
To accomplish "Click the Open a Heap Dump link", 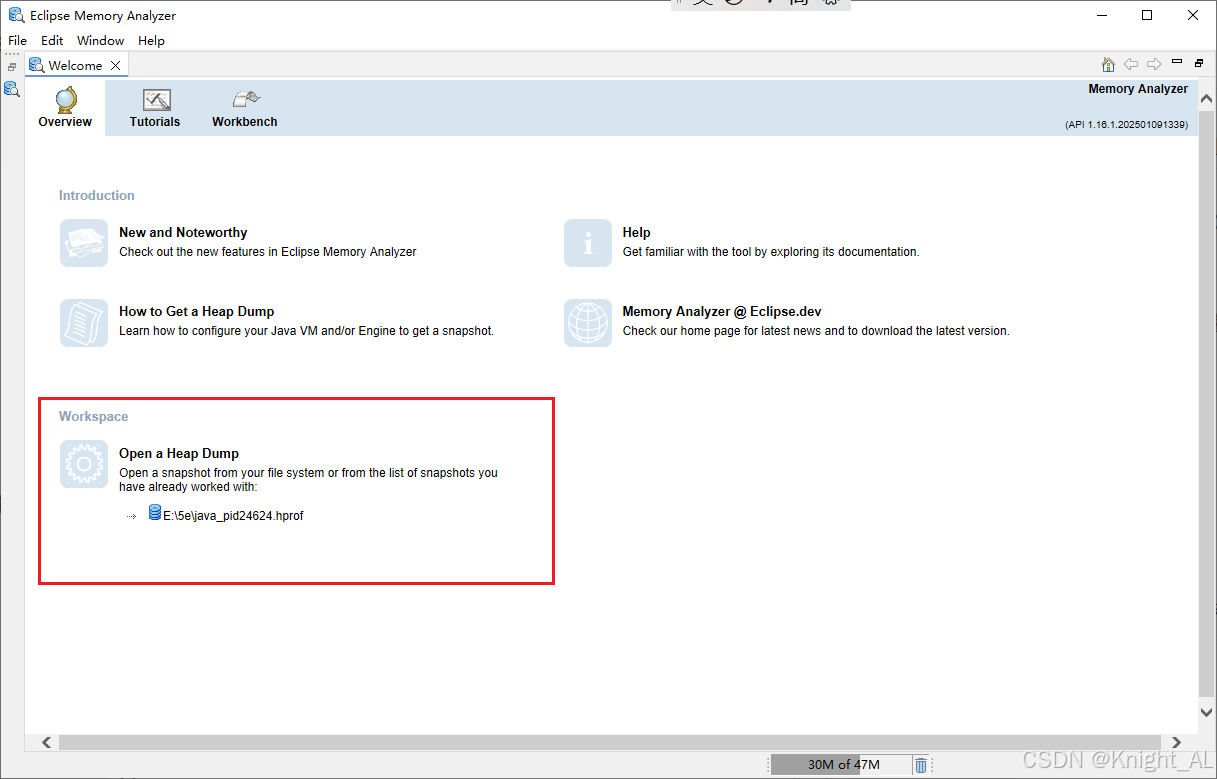I will coord(179,454).
